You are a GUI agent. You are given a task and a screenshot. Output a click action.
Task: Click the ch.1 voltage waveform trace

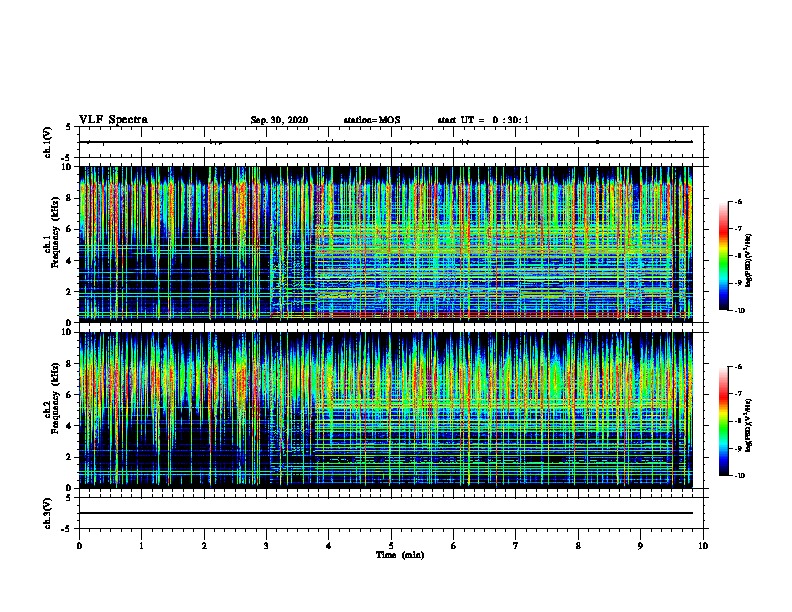pos(385,142)
